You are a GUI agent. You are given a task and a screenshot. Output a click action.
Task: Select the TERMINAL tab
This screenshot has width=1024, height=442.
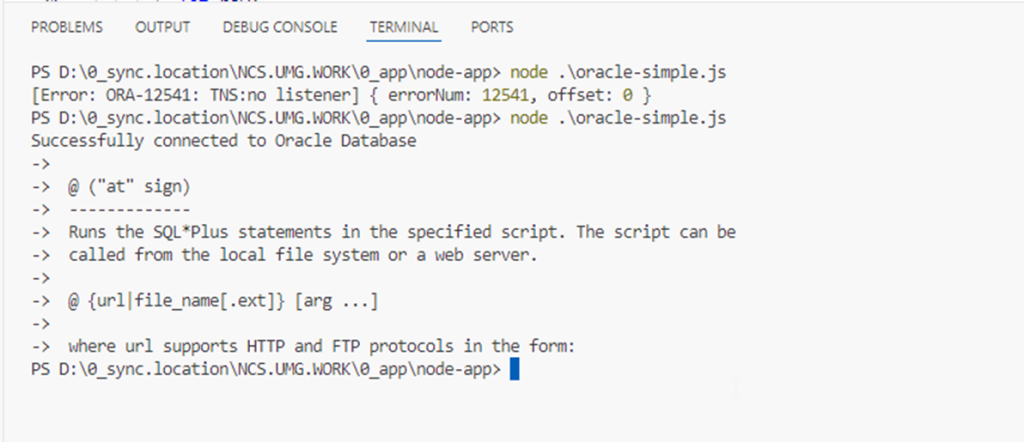coord(404,28)
